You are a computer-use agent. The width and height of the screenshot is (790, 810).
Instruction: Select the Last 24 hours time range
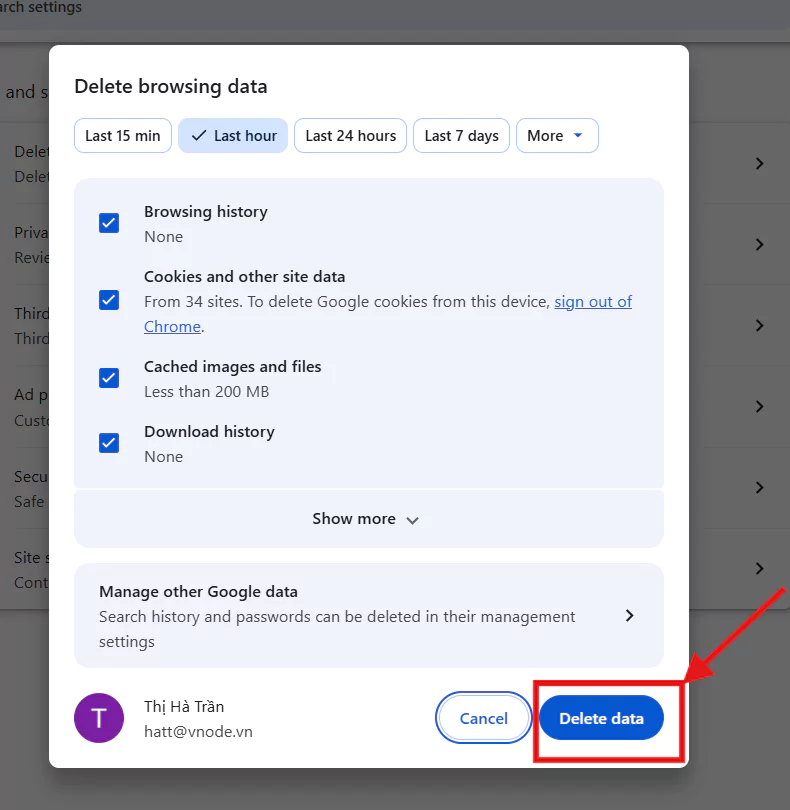point(350,136)
